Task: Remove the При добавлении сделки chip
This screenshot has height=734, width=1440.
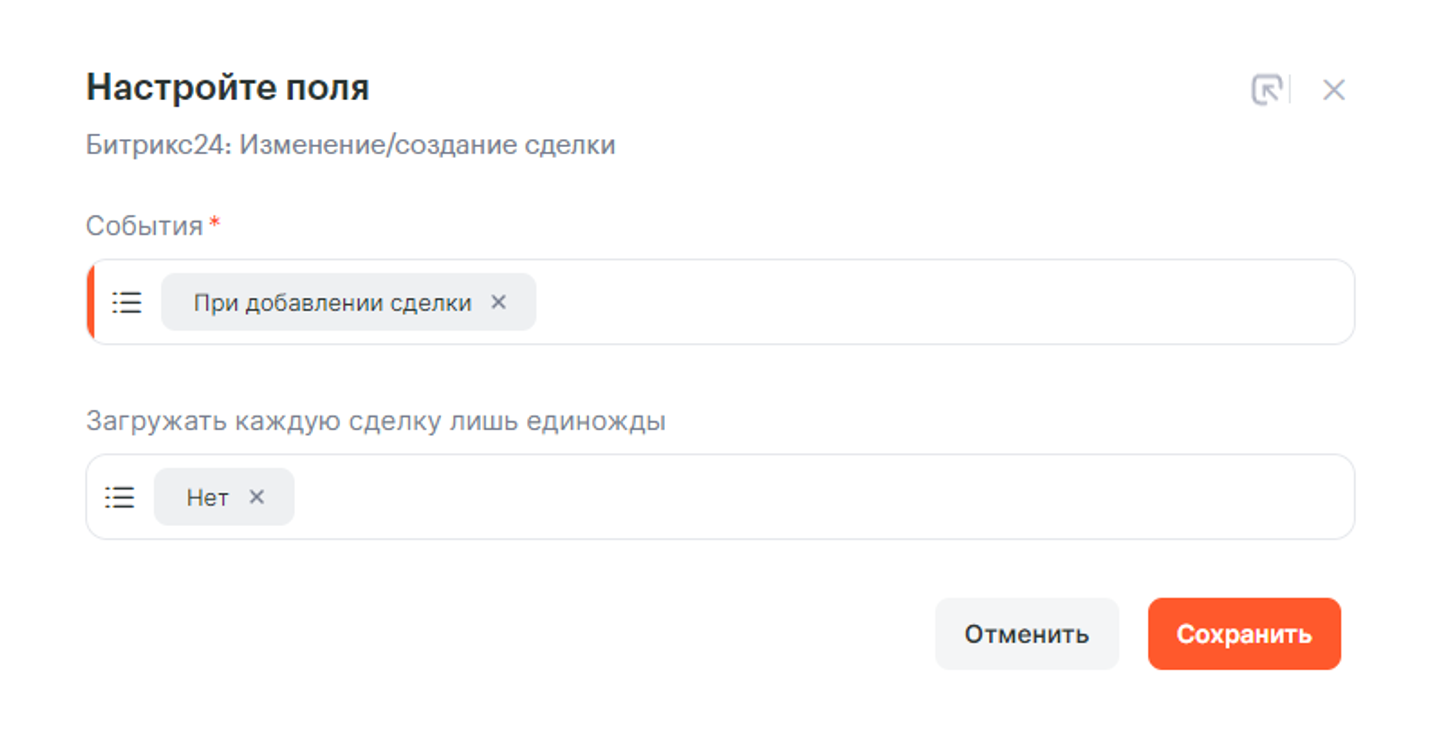Action: click(498, 302)
